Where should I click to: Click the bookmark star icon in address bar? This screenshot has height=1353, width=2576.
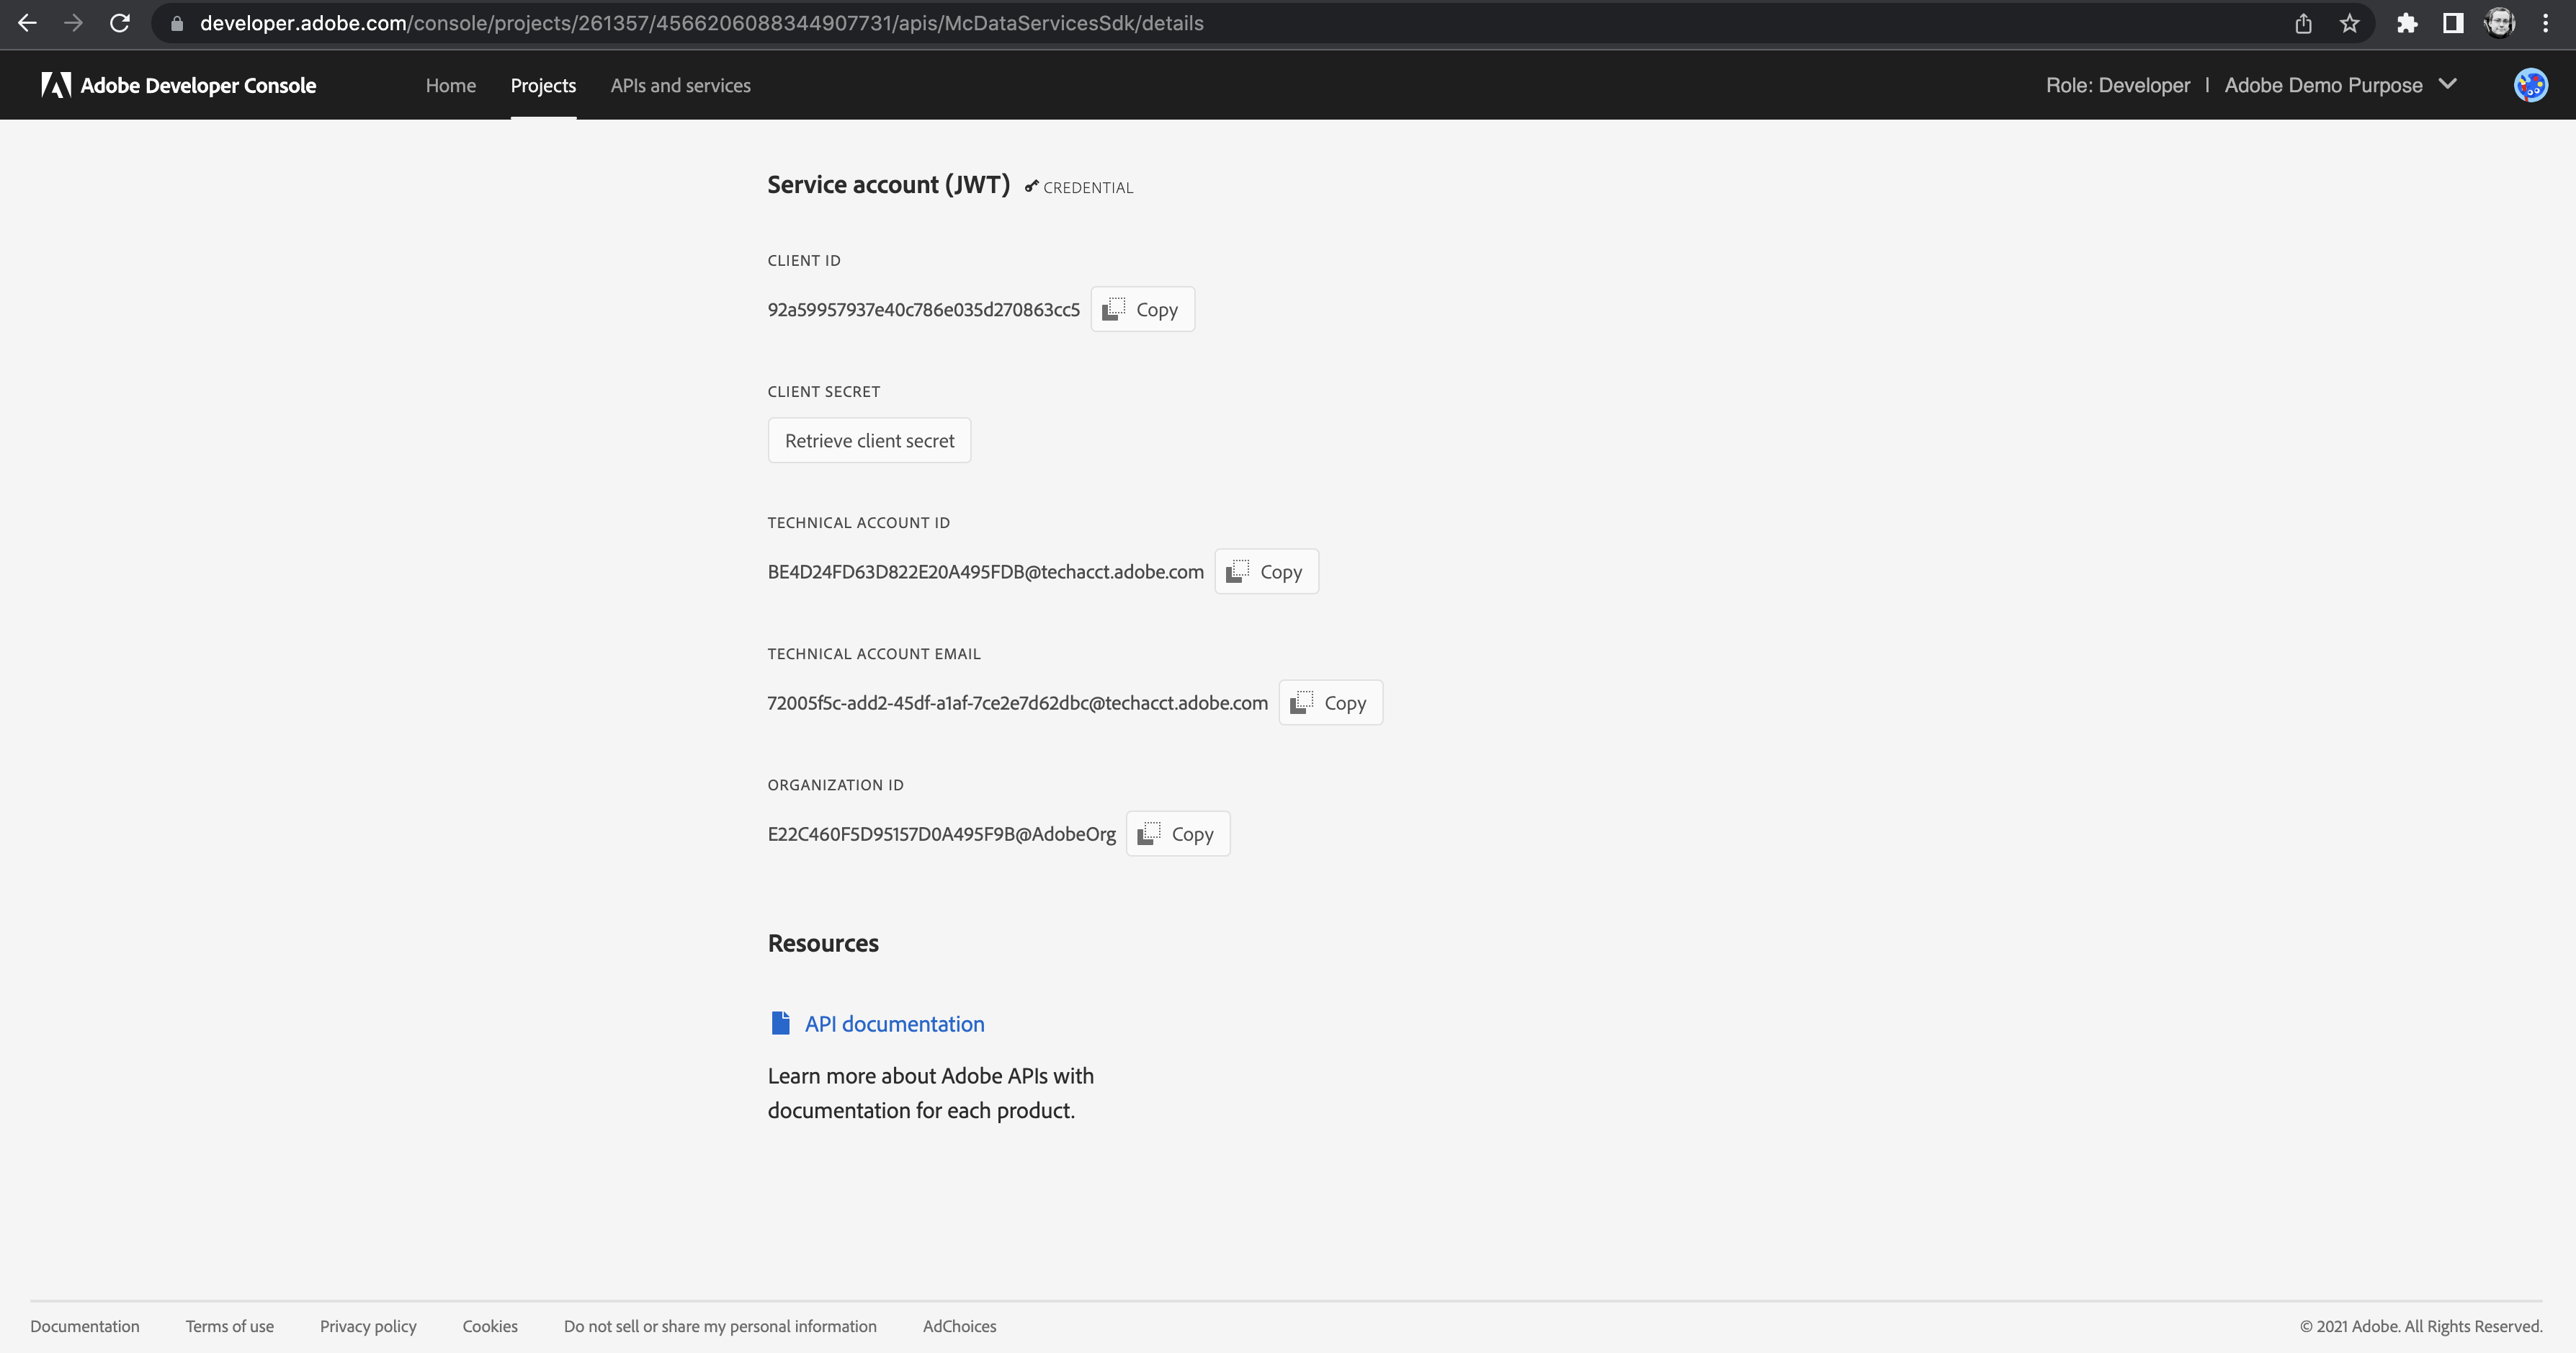[x=2348, y=22]
